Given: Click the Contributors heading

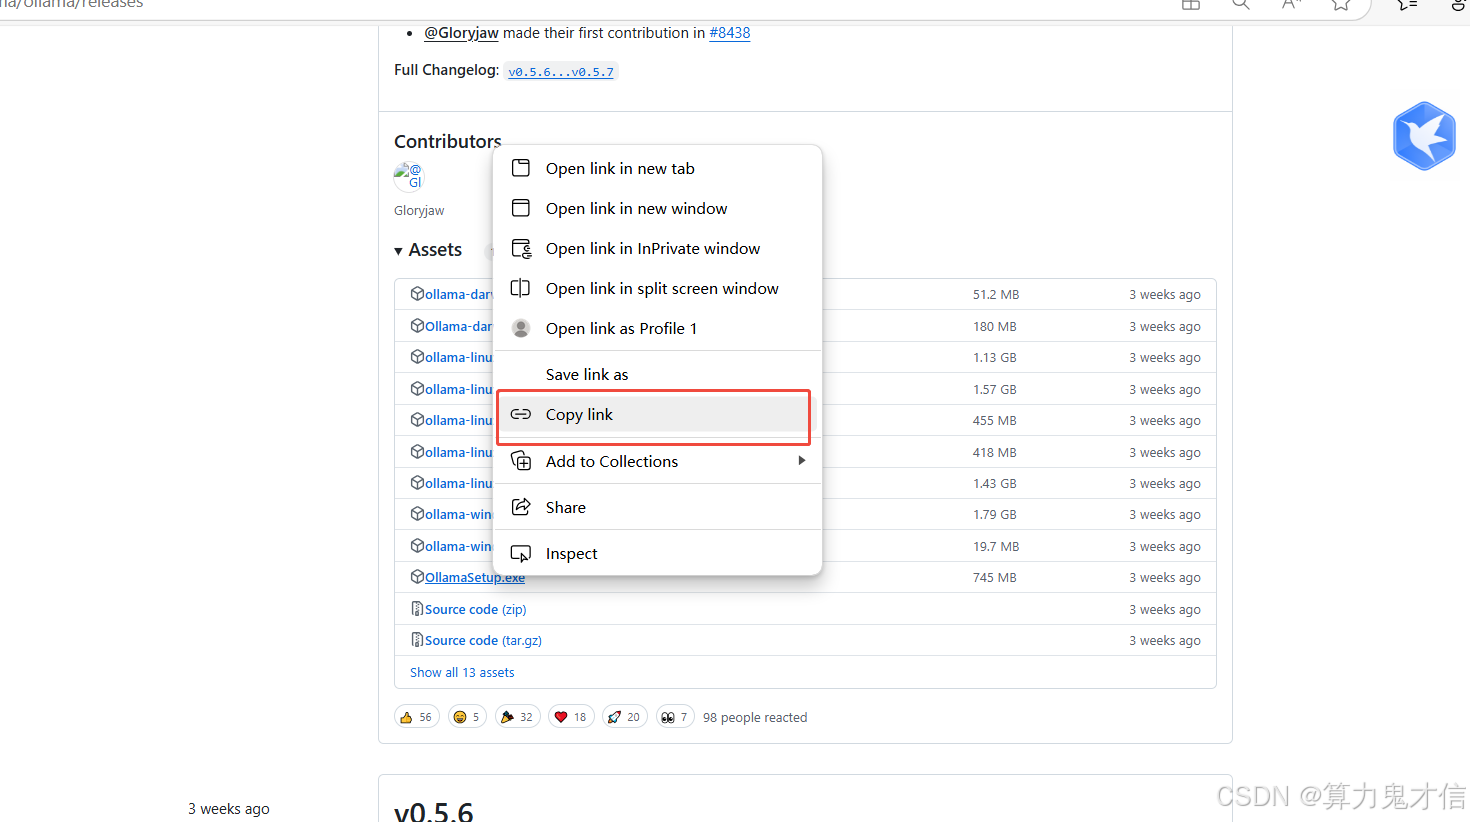Looking at the screenshot, I should pyautogui.click(x=448, y=141).
